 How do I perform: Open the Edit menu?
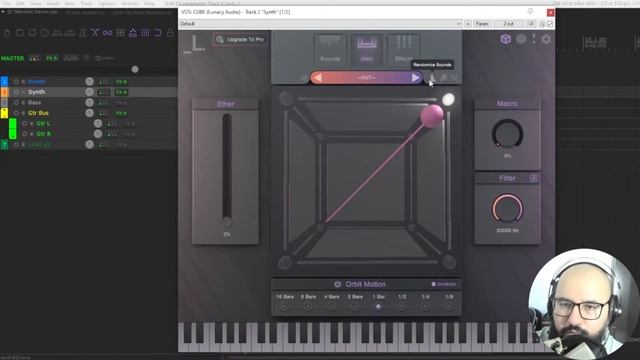click(x=20, y=3)
